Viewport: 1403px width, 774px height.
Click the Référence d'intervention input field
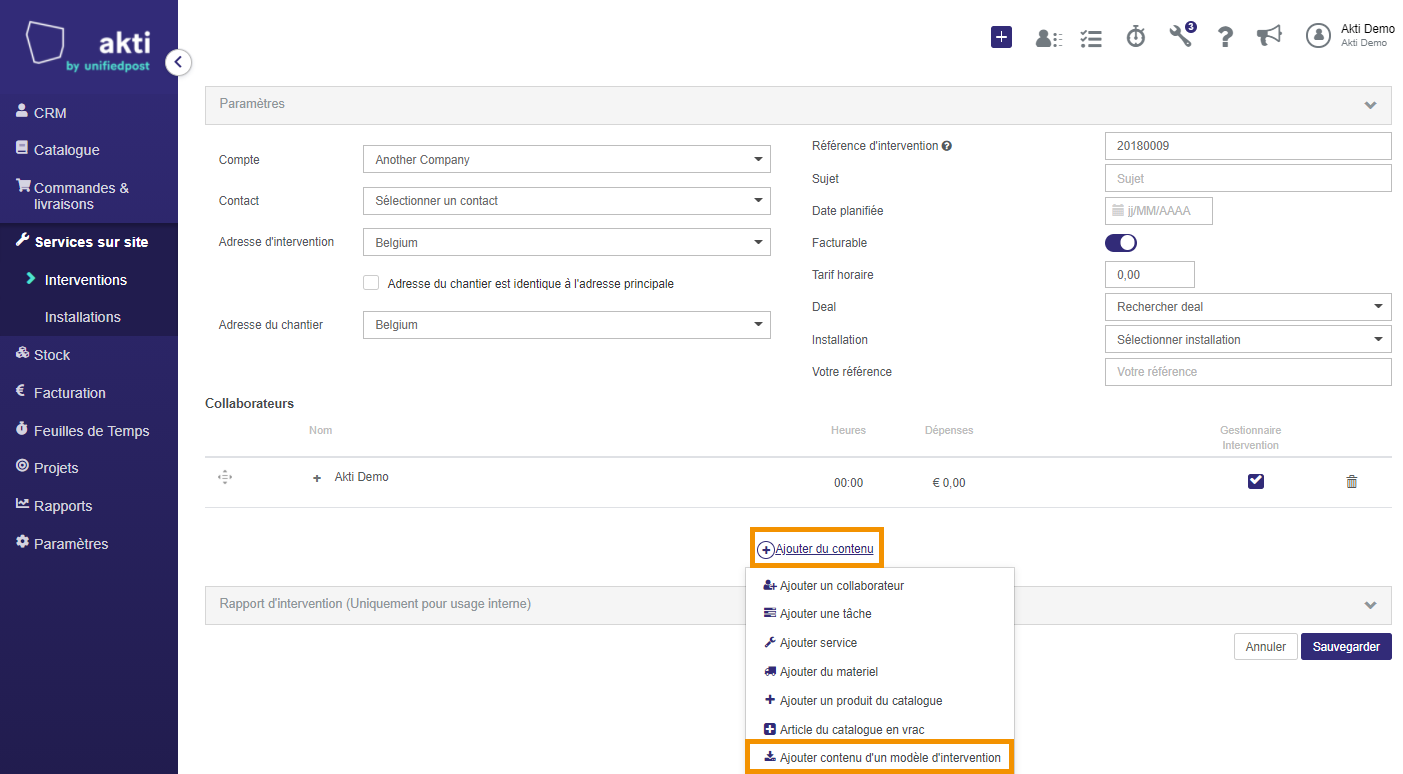click(1248, 146)
